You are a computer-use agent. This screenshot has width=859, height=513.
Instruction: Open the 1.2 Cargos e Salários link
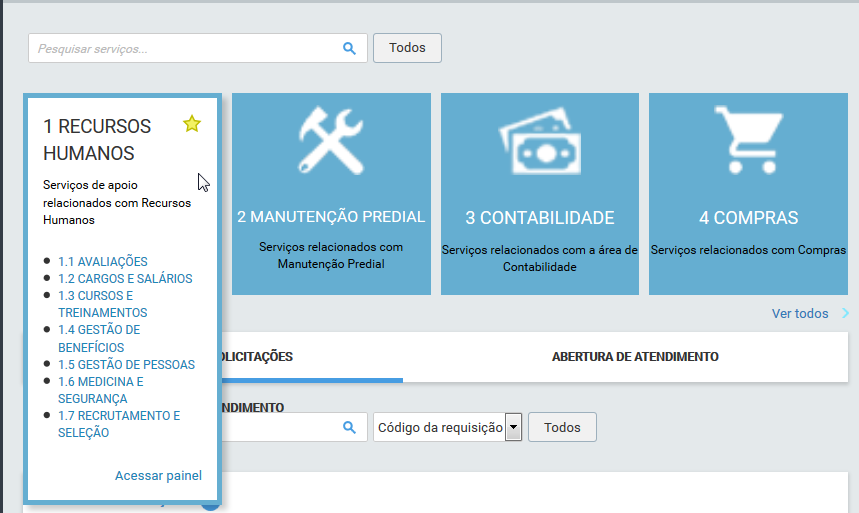[125, 279]
